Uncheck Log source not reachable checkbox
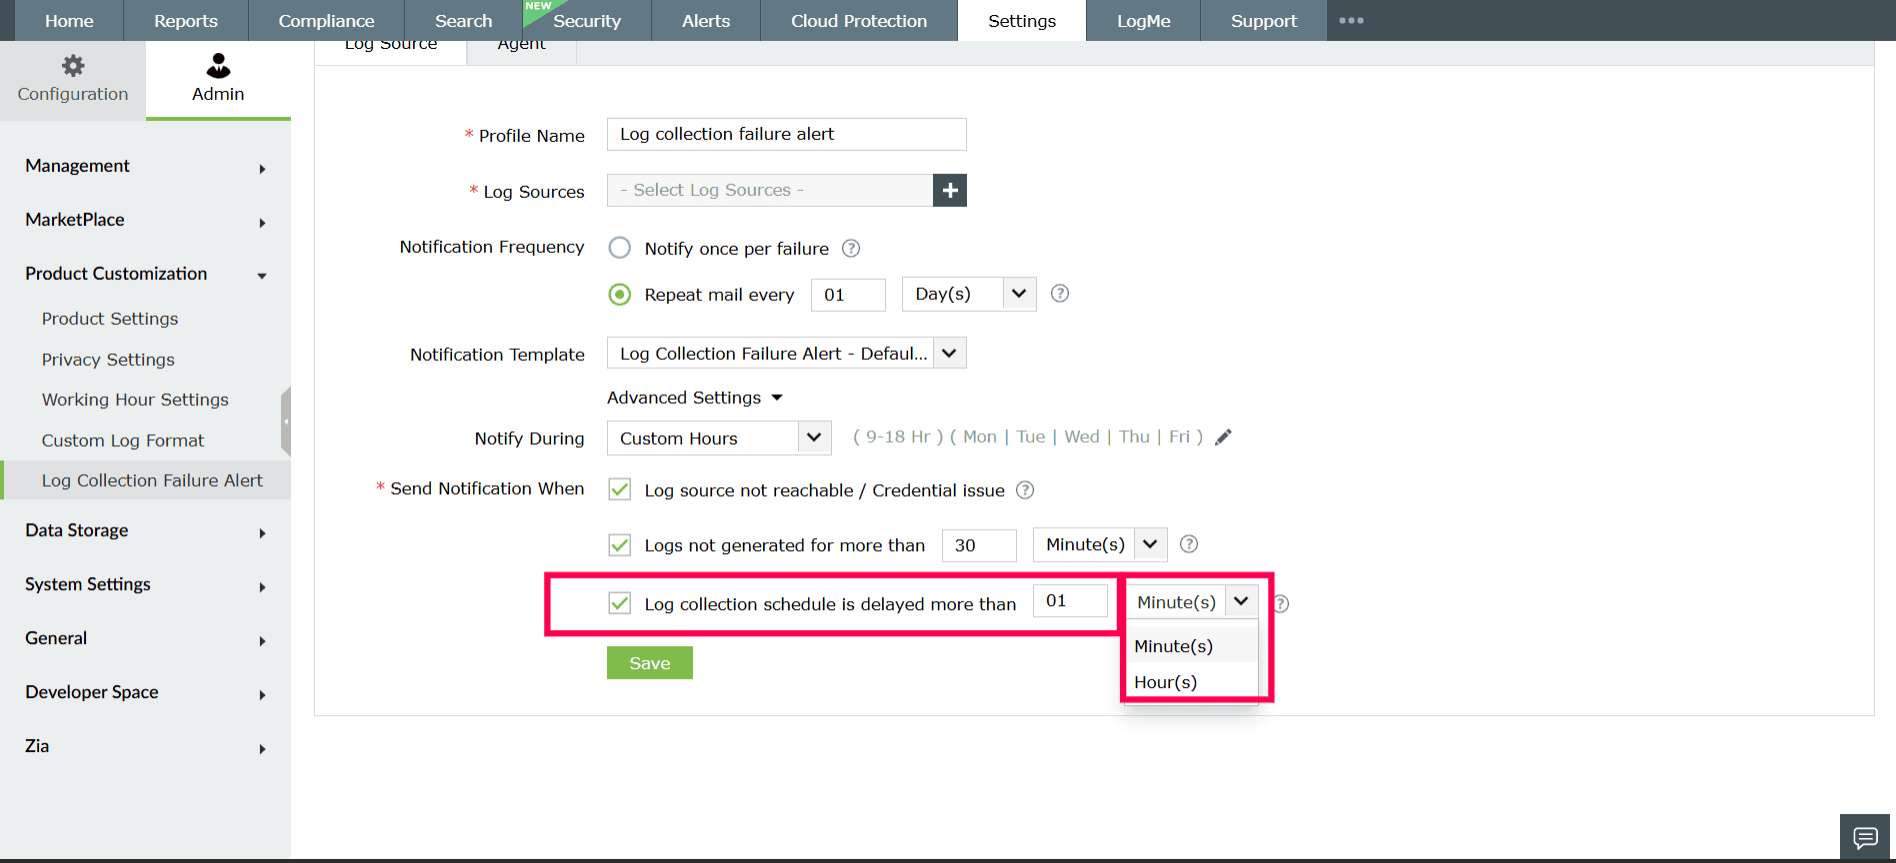Image resolution: width=1896 pixels, height=863 pixels. (620, 489)
